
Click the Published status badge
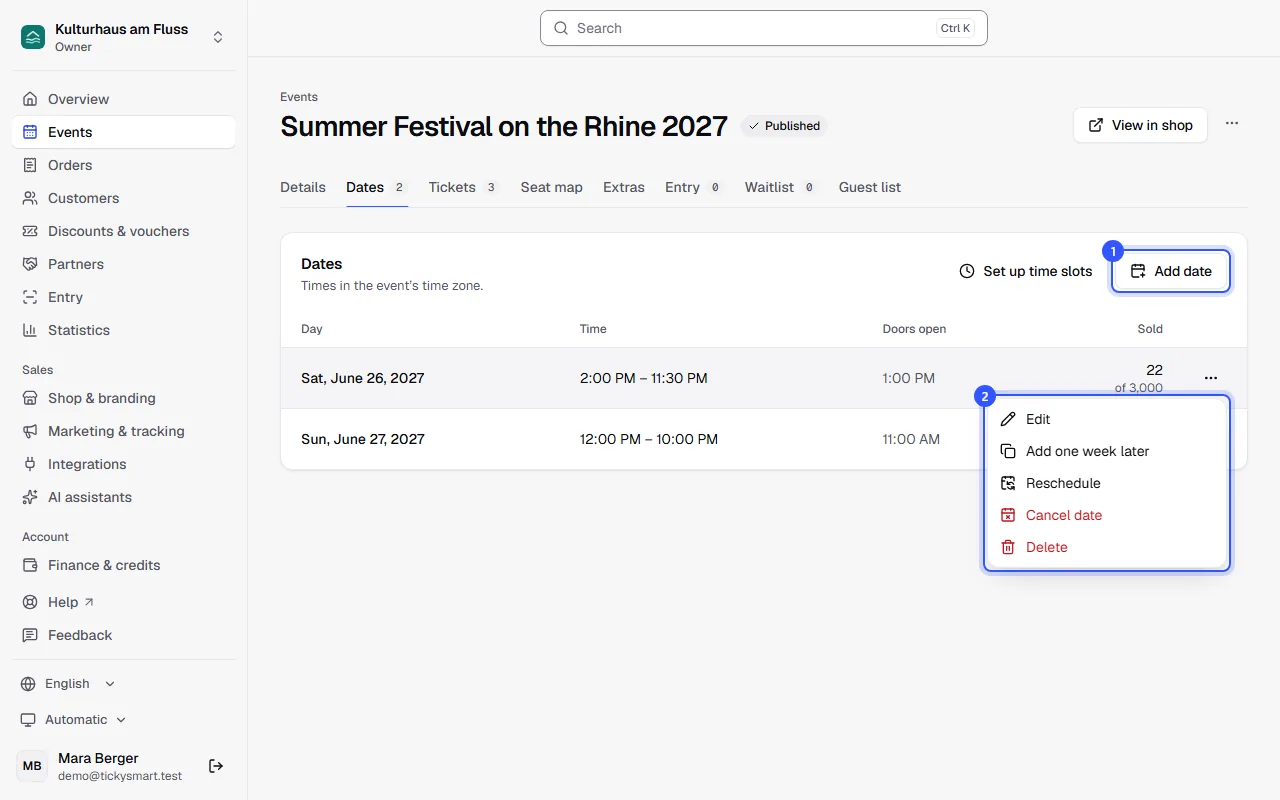tap(784, 126)
